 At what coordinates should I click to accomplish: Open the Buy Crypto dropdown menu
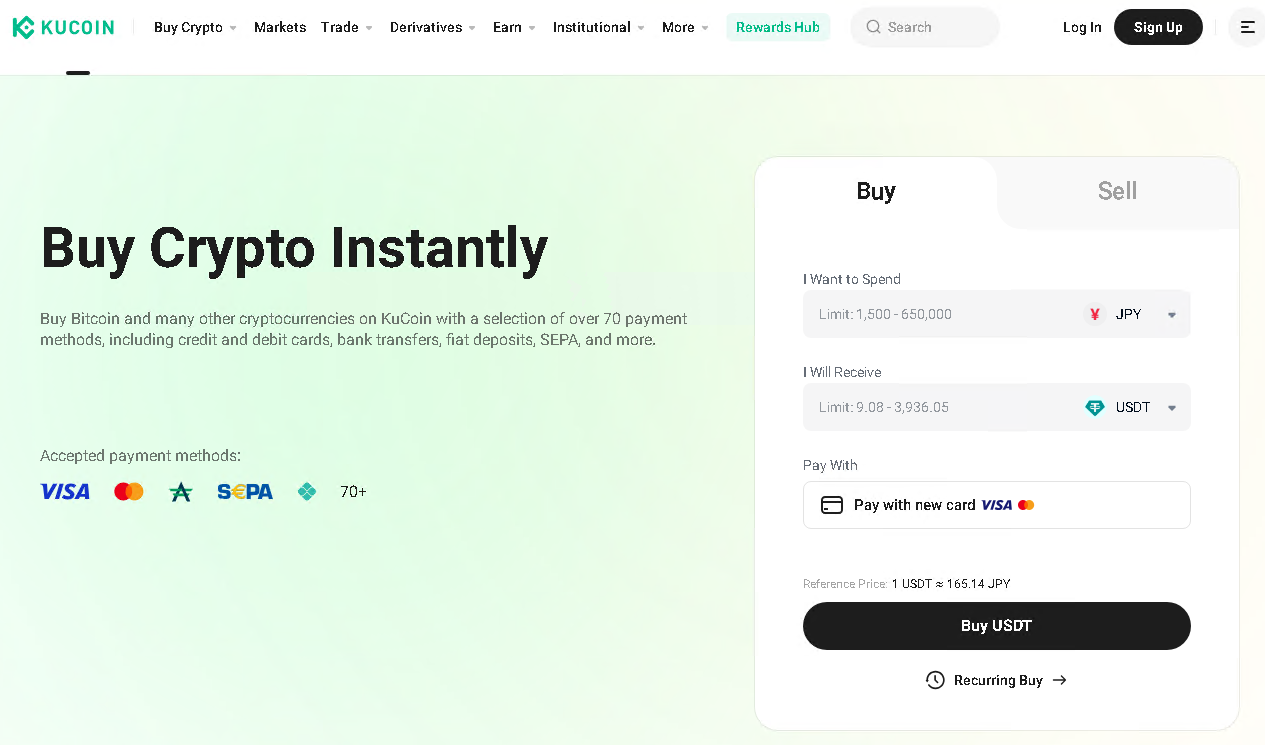point(195,27)
